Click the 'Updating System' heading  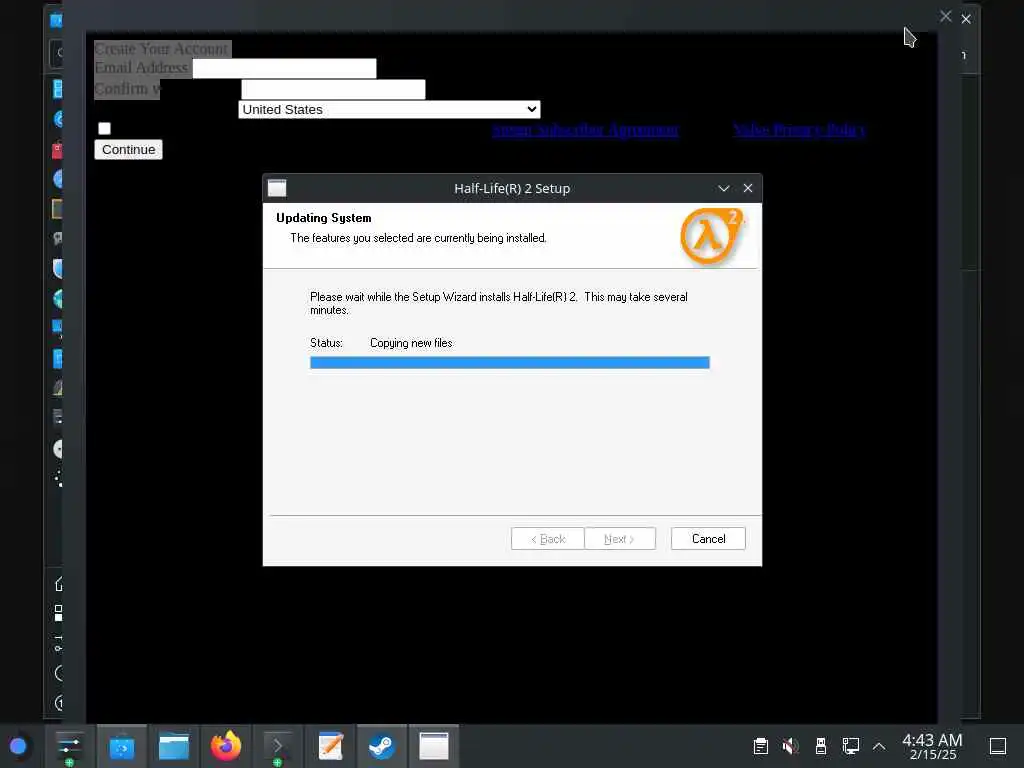pos(323,217)
